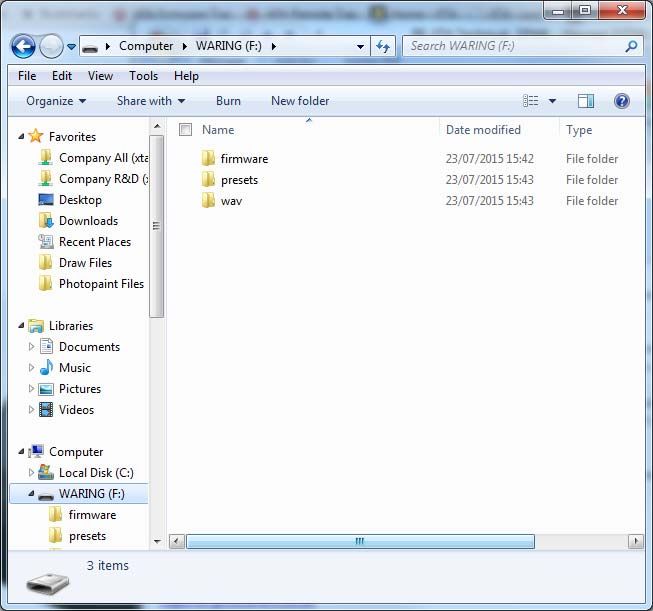
Task: Select the firmware folder icon in file list
Action: (x=208, y=158)
